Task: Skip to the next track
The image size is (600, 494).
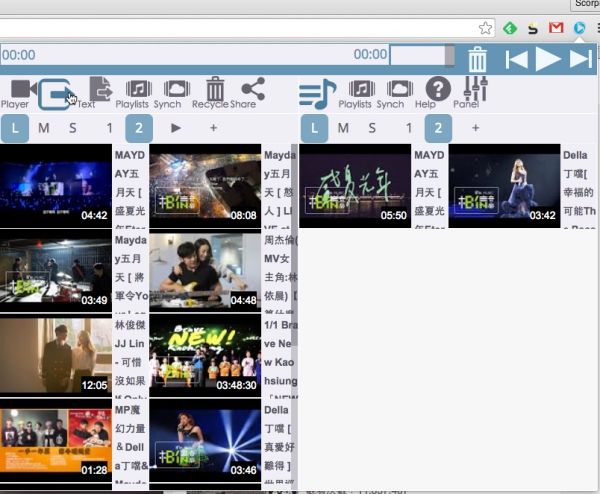Action: (581, 59)
